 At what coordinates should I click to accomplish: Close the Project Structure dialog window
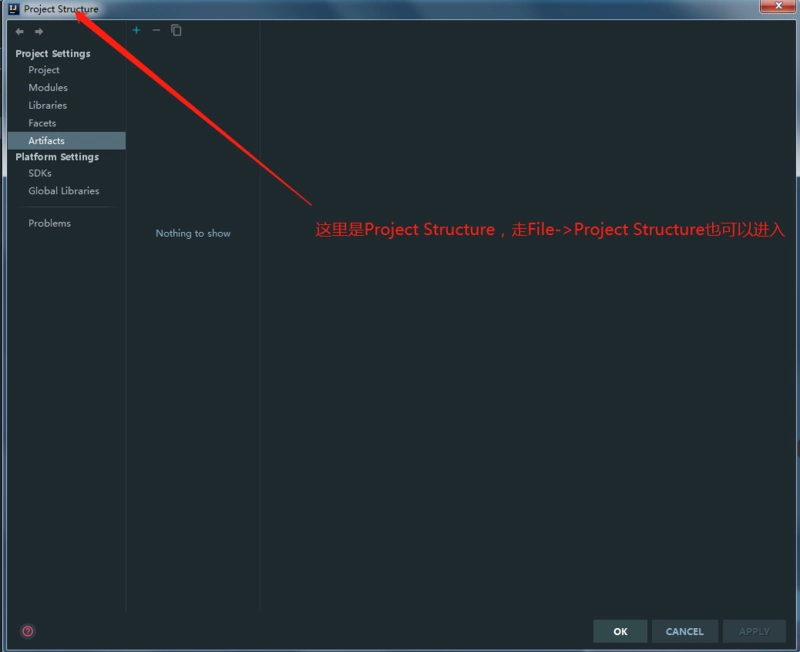tap(776, 7)
